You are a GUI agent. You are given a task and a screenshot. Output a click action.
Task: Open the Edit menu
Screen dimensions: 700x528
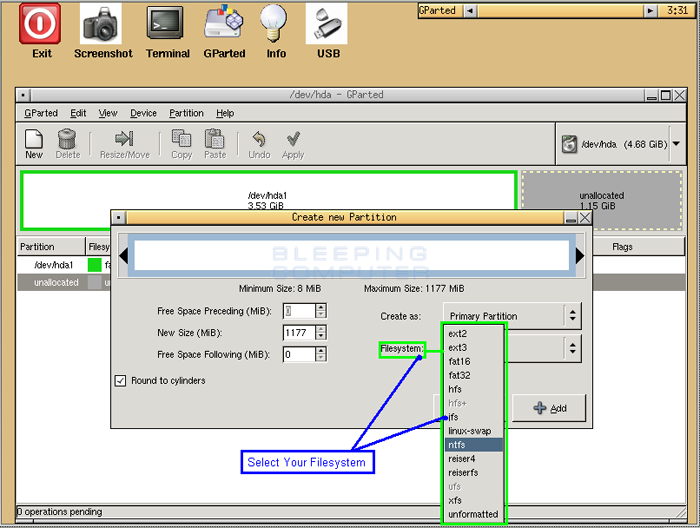coord(78,113)
